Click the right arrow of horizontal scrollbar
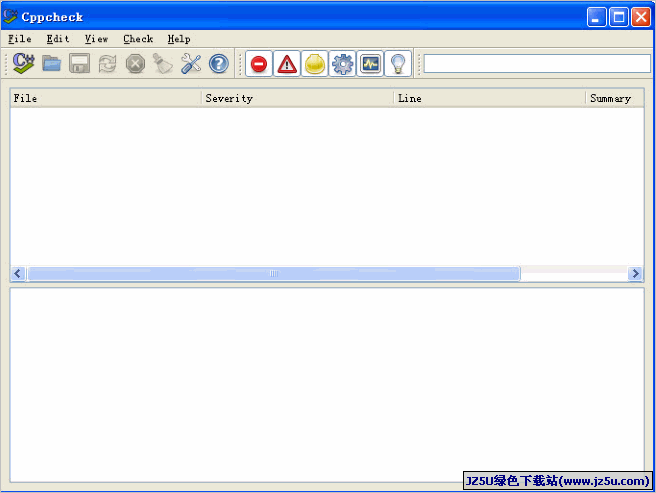 pyautogui.click(x=636, y=273)
